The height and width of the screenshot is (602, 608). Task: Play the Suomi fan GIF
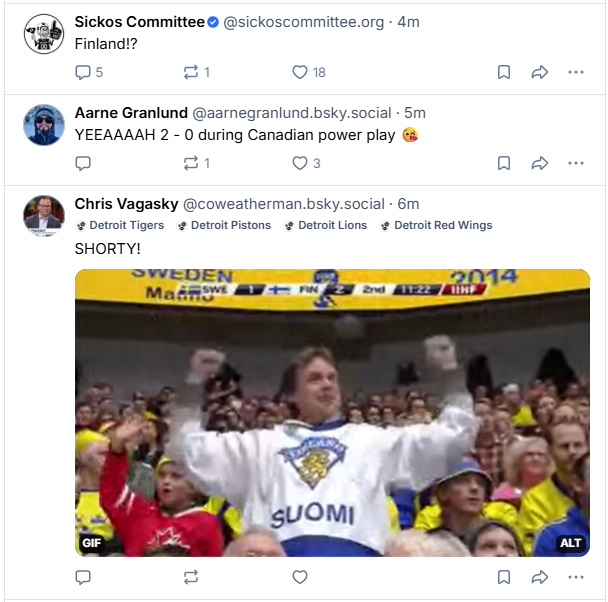click(x=332, y=412)
